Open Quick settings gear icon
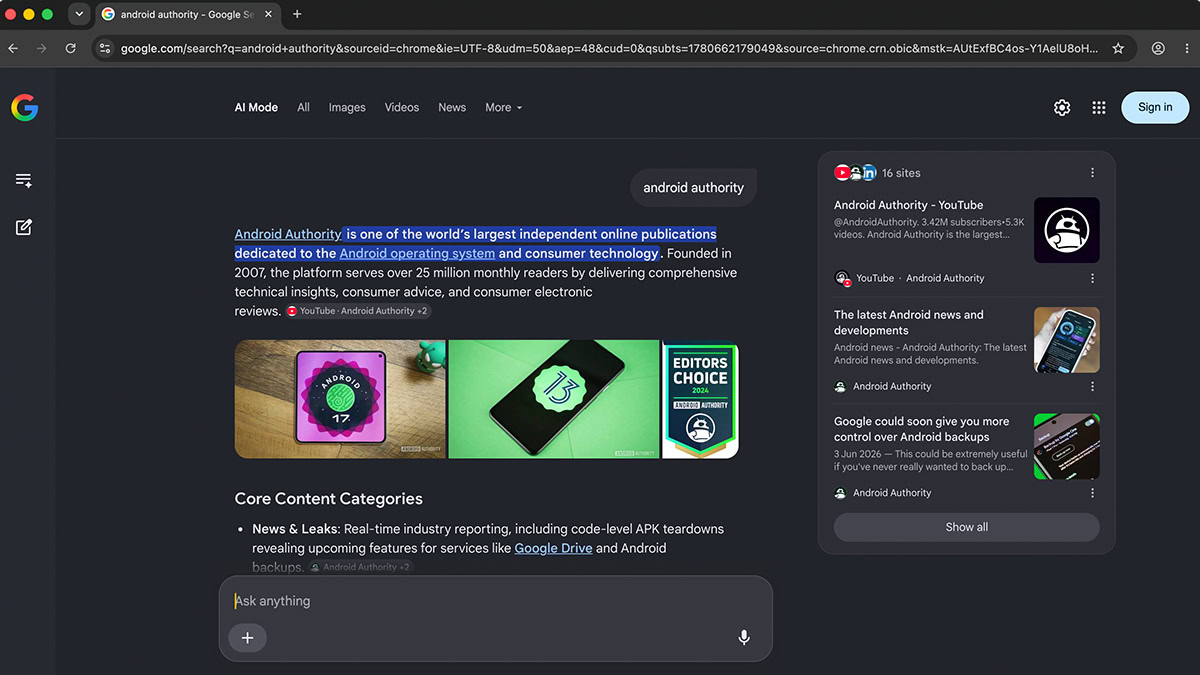Screen dimensions: 1200x675 [1062, 108]
